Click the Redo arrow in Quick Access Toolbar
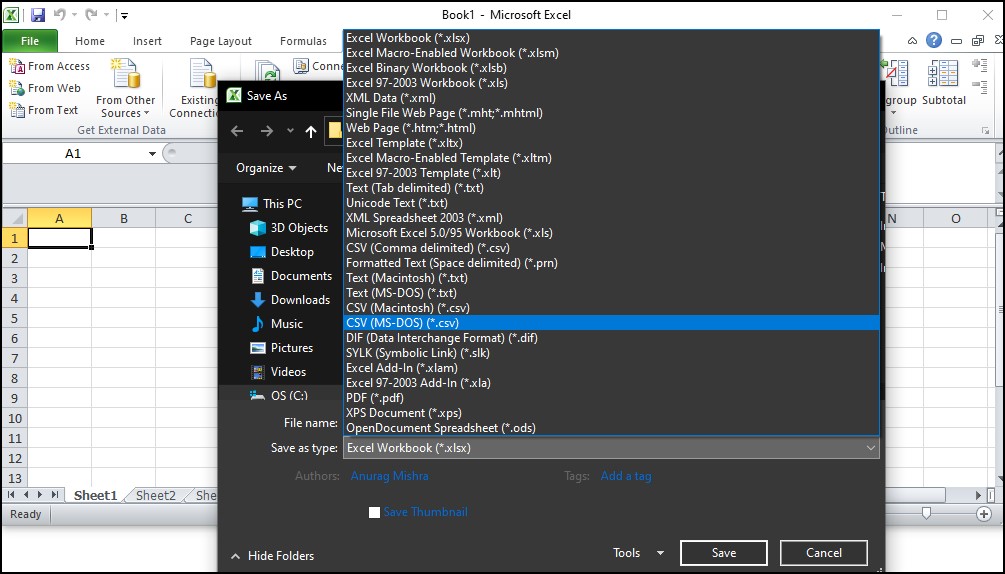This screenshot has height=574, width=1005. [90, 14]
